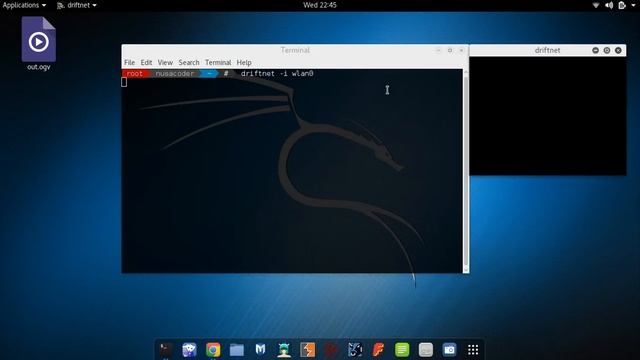Click the light gray icon beside the camera

coord(426,350)
